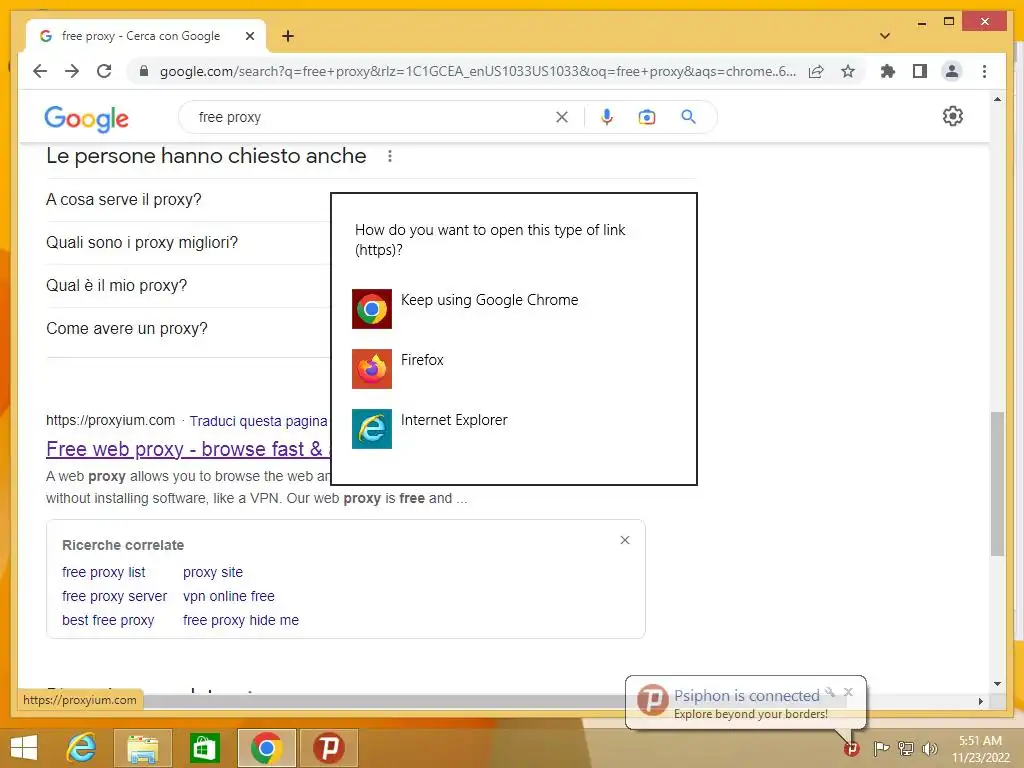Reload the Google search page
This screenshot has height=768, width=1024.
[x=104, y=71]
